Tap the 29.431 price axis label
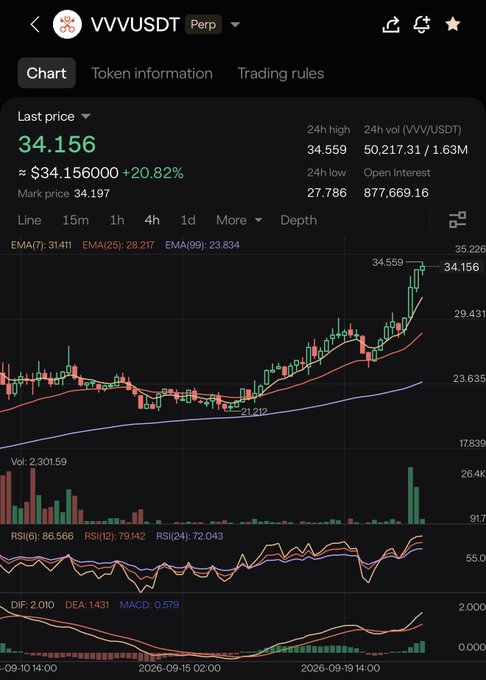This screenshot has width=486, height=680. point(470,314)
